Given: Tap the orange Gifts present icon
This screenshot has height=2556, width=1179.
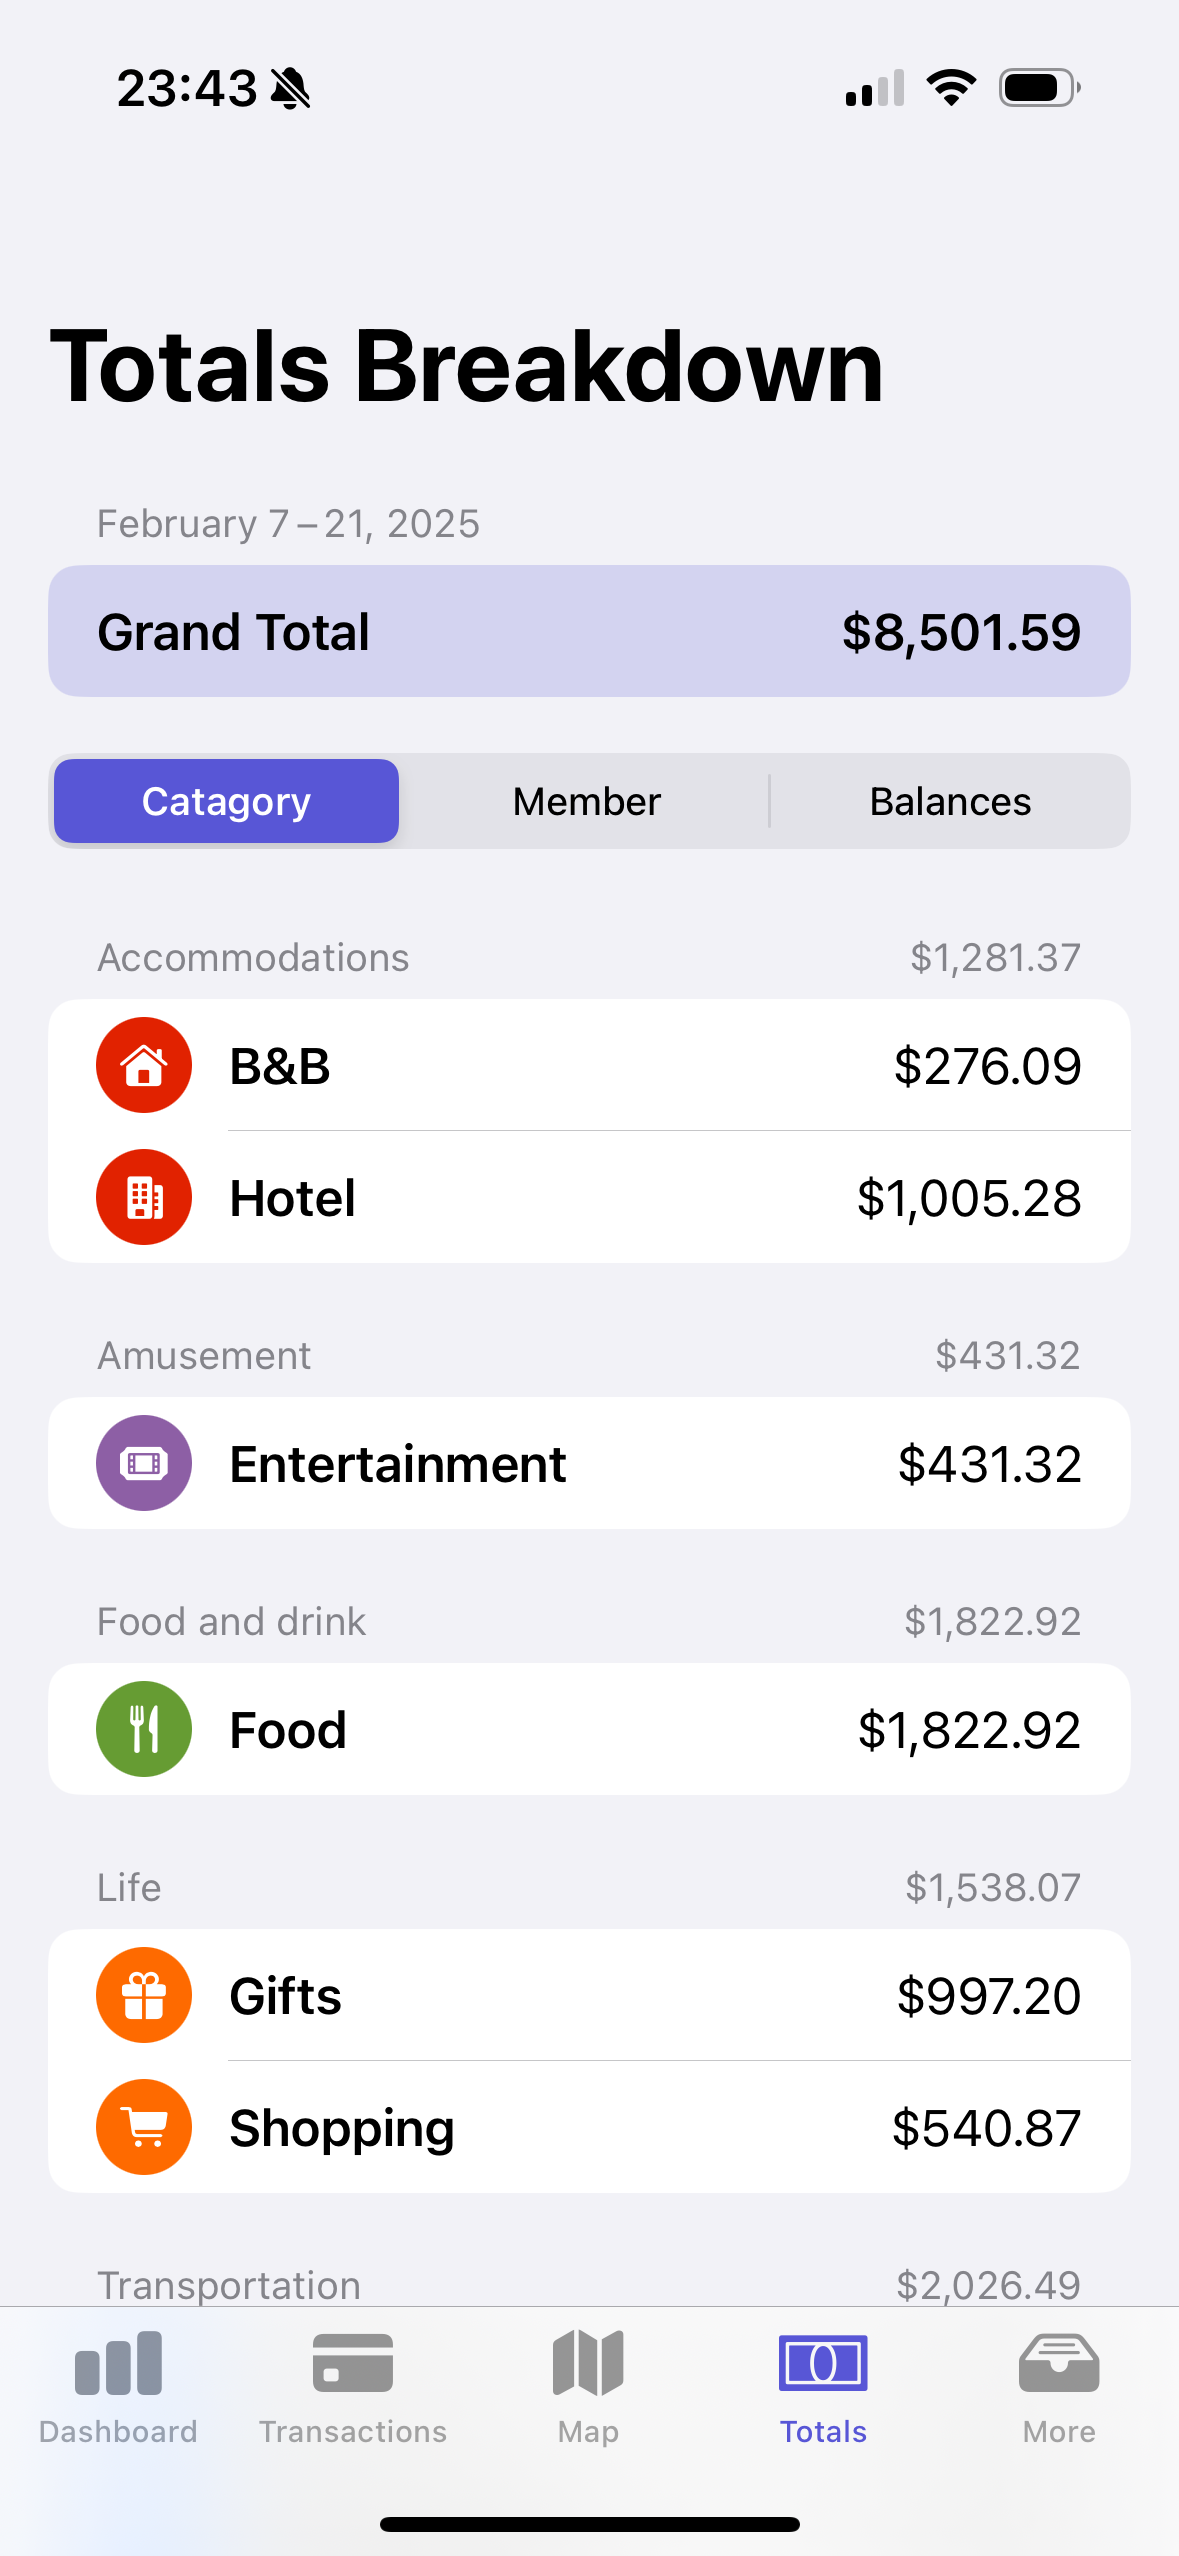Looking at the screenshot, I should (x=144, y=1995).
